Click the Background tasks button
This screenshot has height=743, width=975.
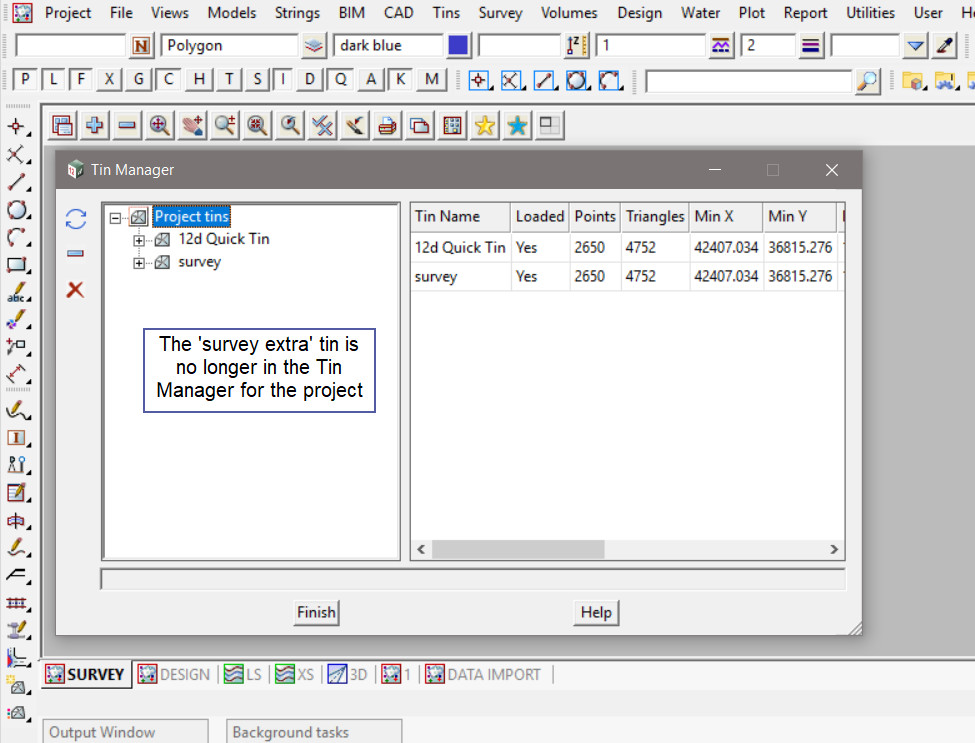[x=314, y=731]
